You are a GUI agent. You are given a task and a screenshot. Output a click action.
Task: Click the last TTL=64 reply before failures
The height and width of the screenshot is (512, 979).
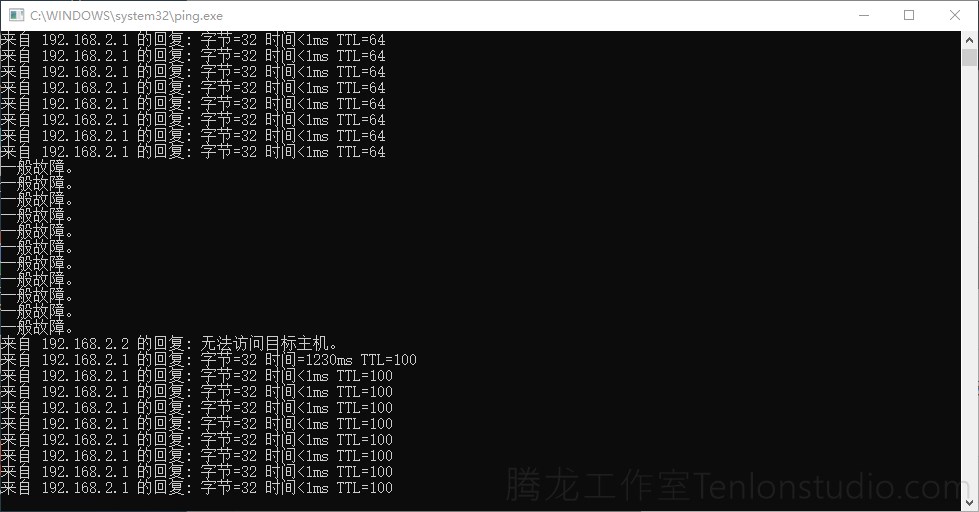tap(193, 152)
